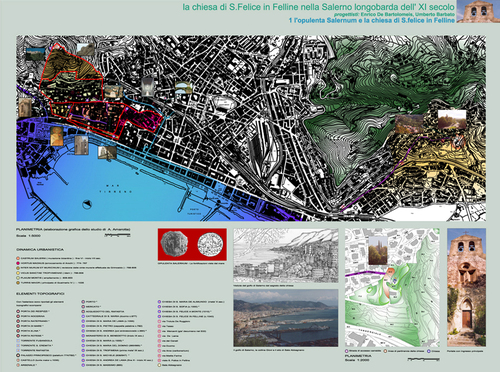The image size is (500, 372).
Task: Click the subtitle "1 l'opulenta Salernum"
Action: tap(323, 20)
